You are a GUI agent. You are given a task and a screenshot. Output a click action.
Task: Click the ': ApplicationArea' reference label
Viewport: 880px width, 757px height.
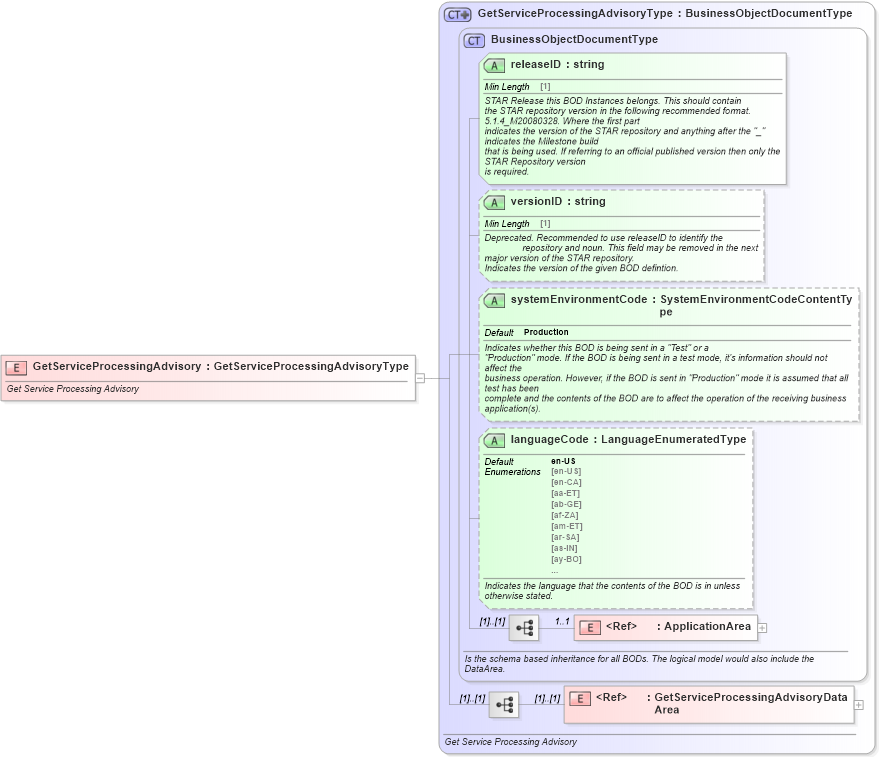point(704,626)
